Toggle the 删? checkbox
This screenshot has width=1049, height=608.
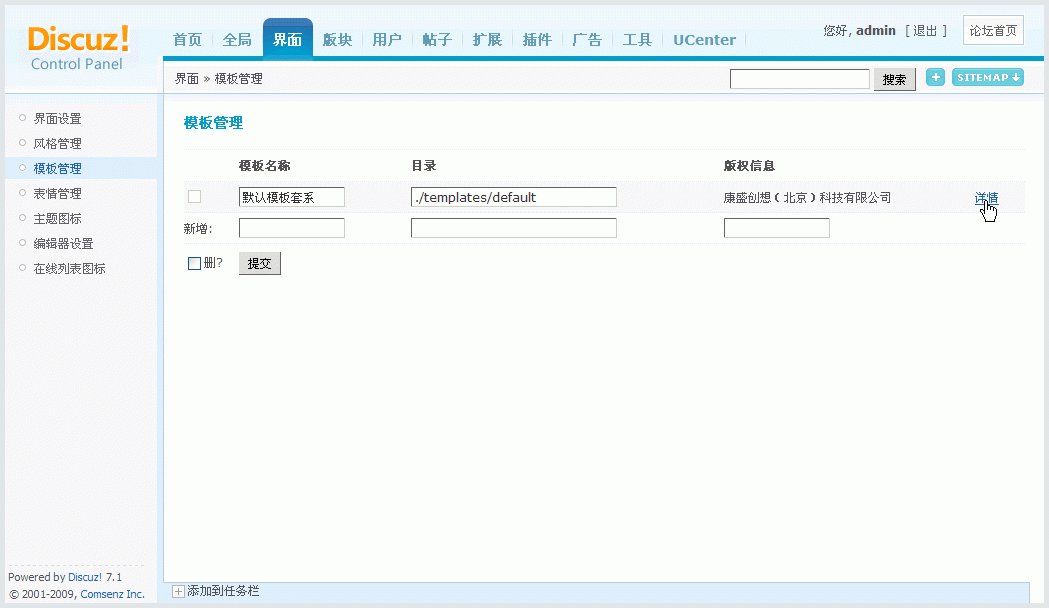[x=195, y=264]
